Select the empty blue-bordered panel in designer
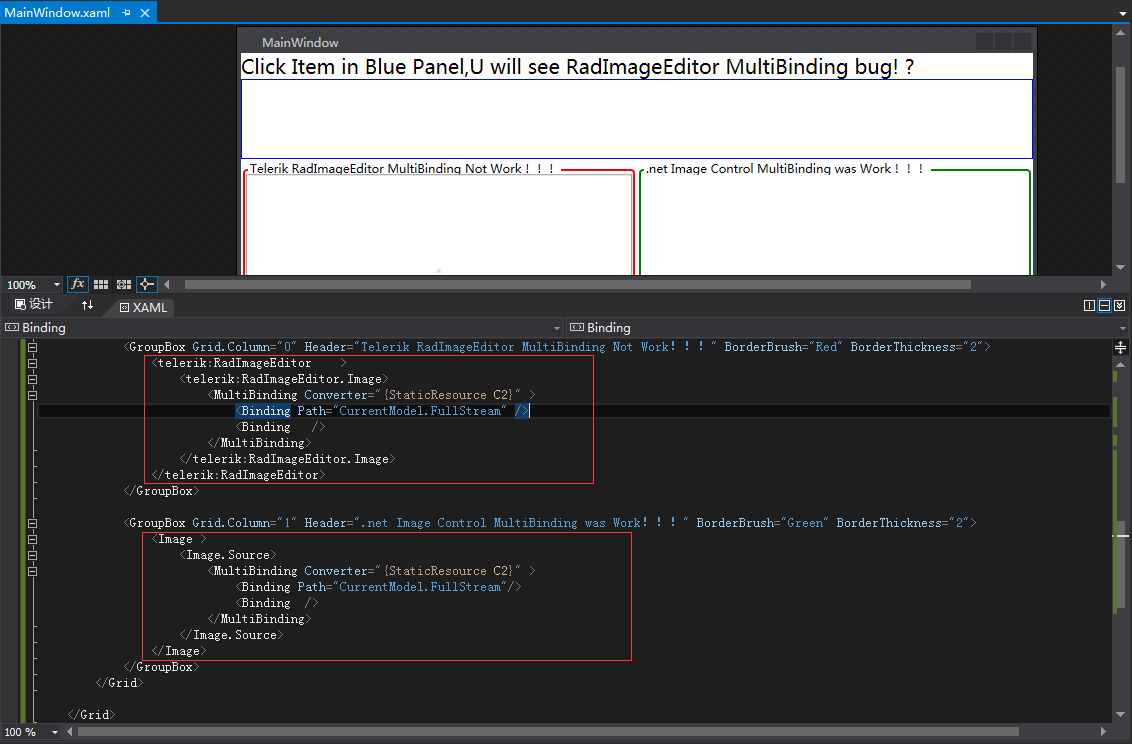Image resolution: width=1132 pixels, height=744 pixels. (x=637, y=119)
